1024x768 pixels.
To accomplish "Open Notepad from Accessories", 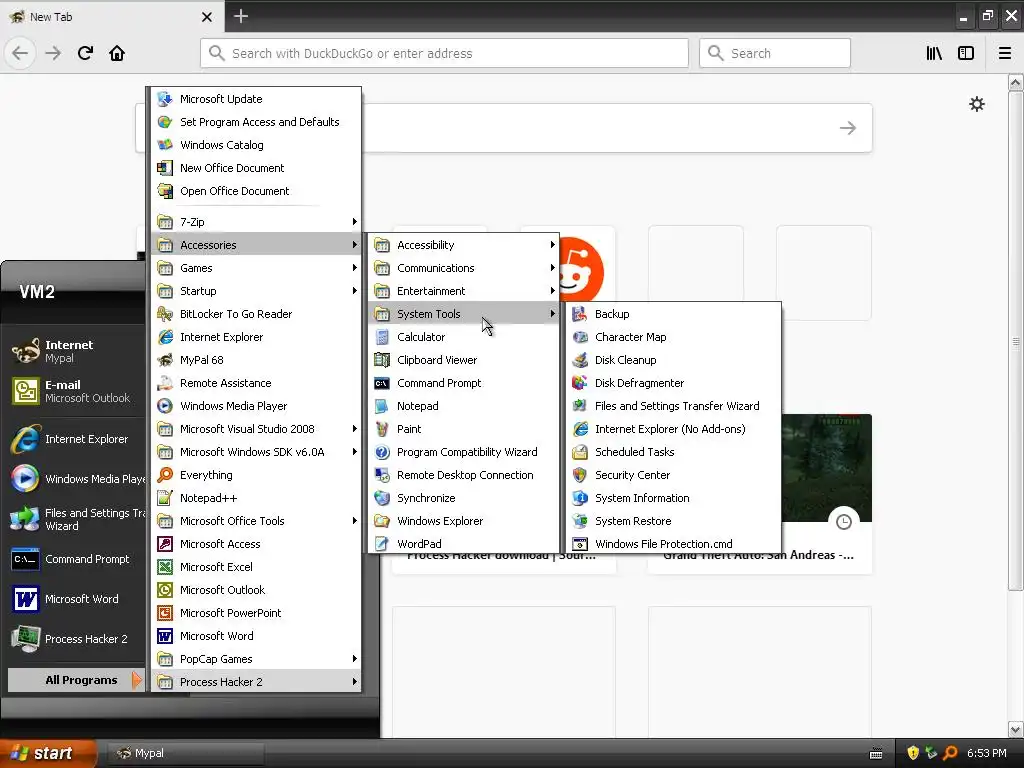I will click(x=464, y=406).
